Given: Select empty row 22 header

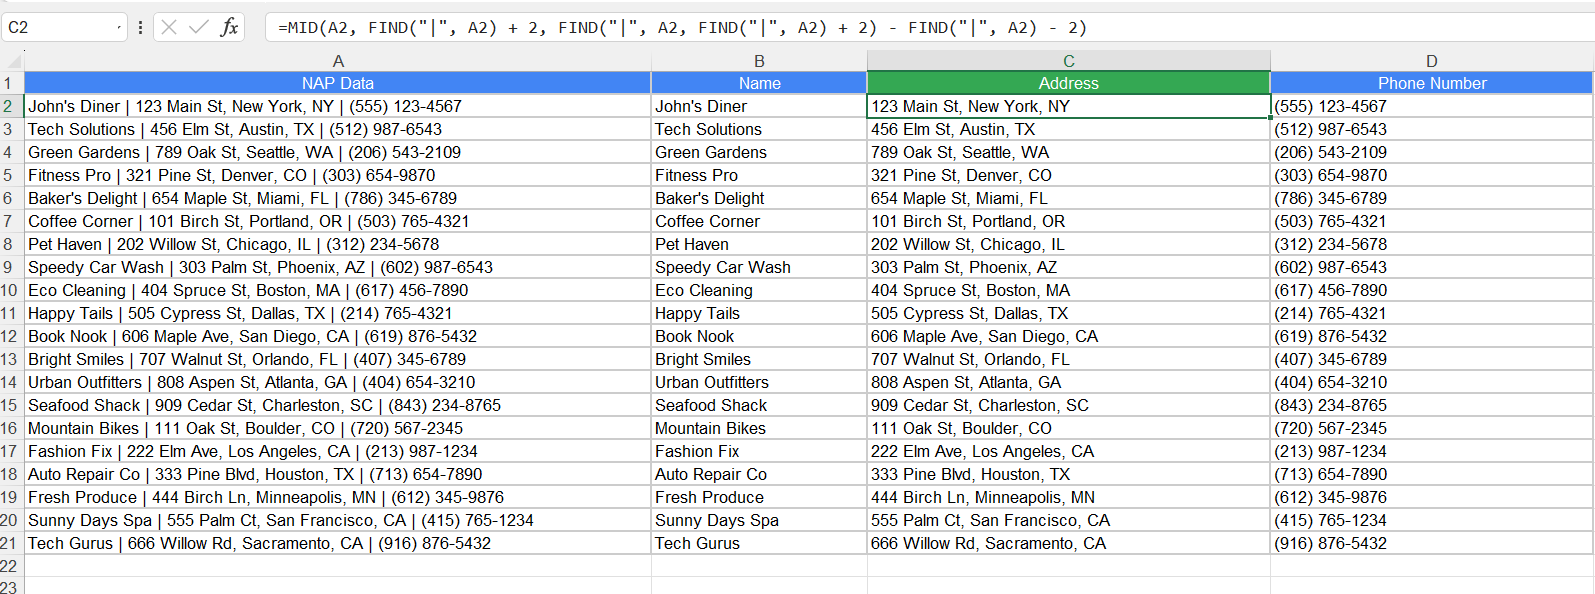Looking at the screenshot, I should coord(12,566).
